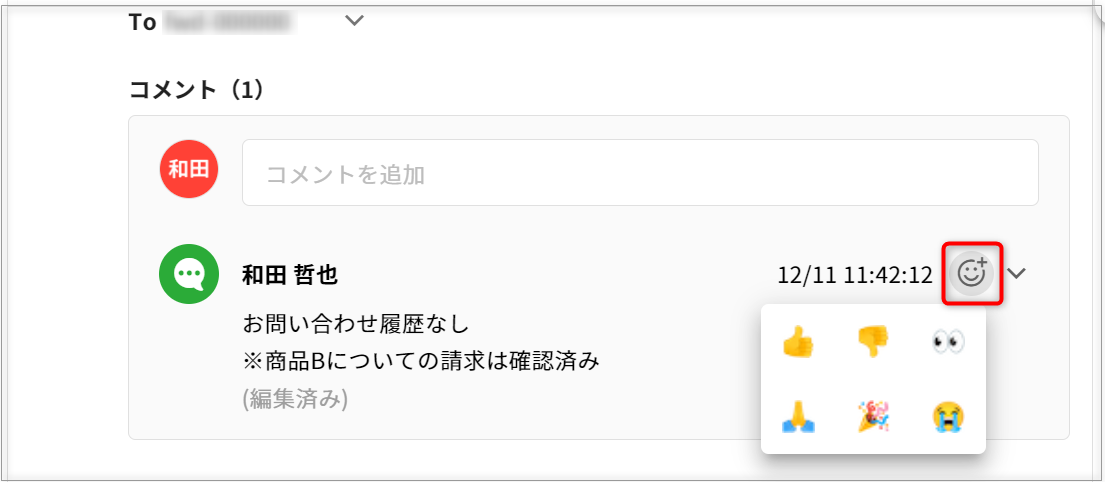This screenshot has width=1105, height=482.
Task: React with the thumbs up emoji
Action: point(798,344)
